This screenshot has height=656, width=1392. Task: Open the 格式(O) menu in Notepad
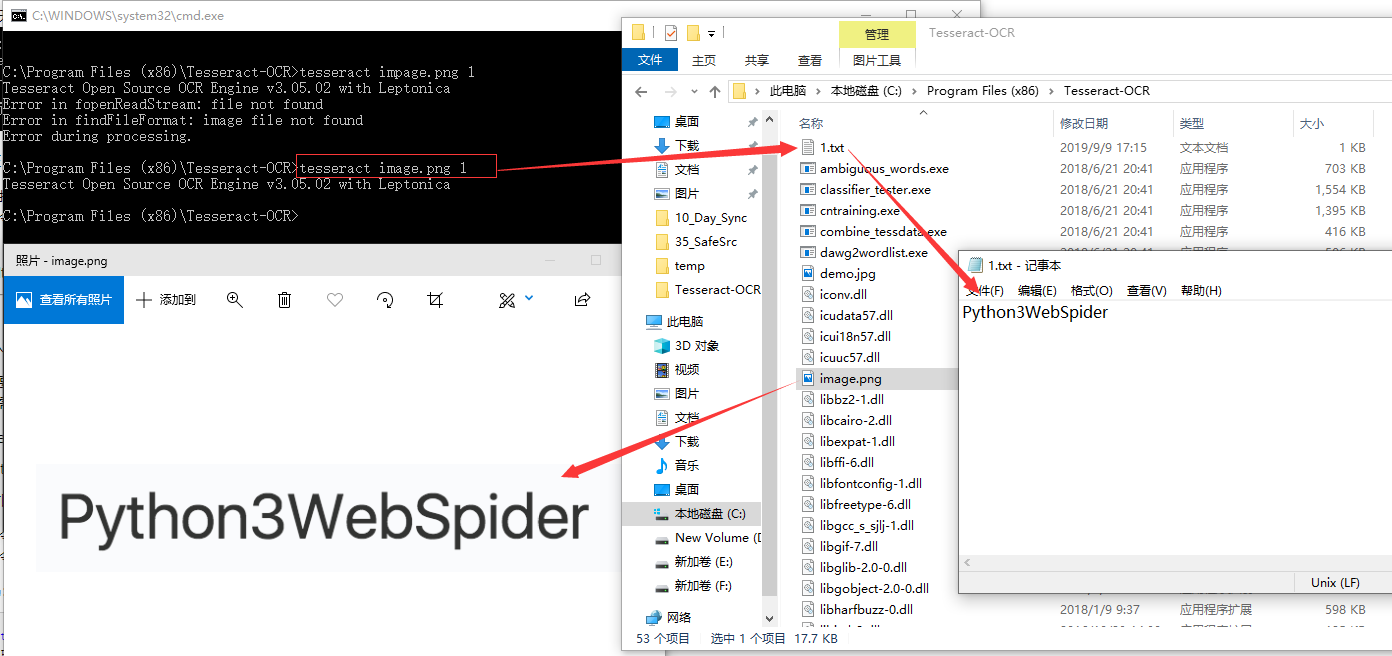click(1091, 291)
